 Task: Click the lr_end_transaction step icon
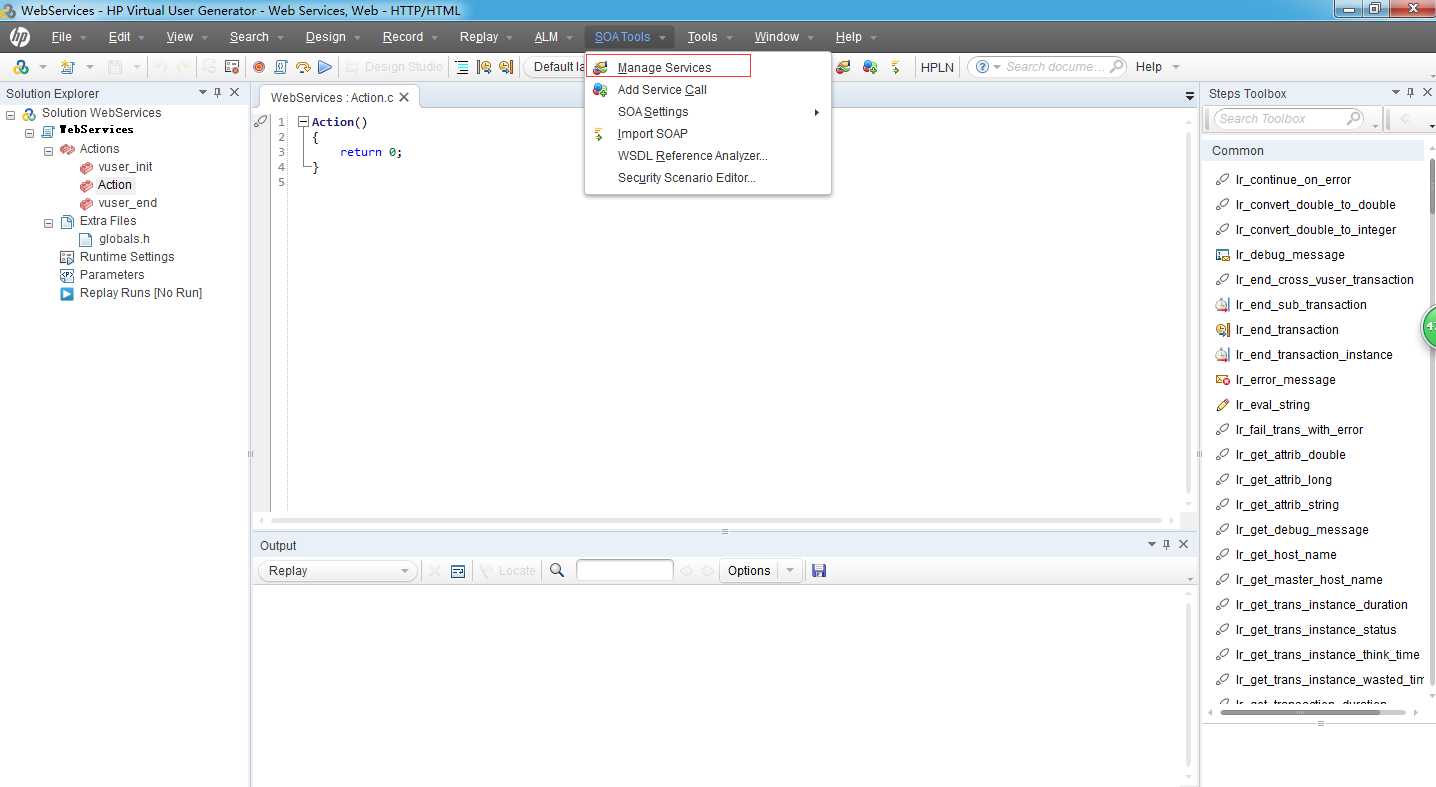[x=1222, y=330]
